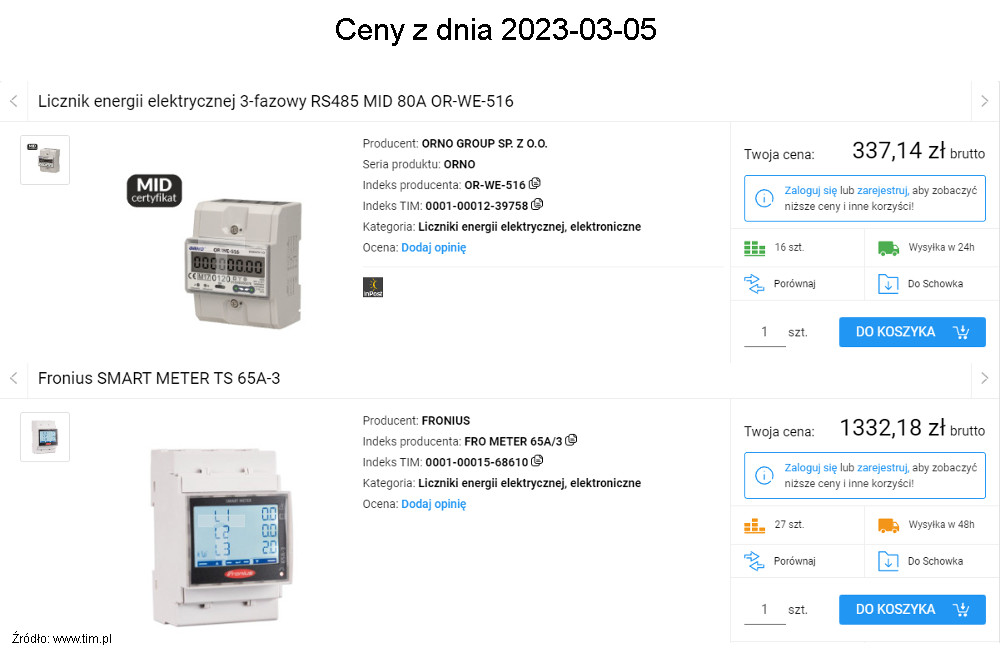This screenshot has height=667, width=1000.
Task: Add the OR-WE-516 meter to cart
Action: click(912, 332)
